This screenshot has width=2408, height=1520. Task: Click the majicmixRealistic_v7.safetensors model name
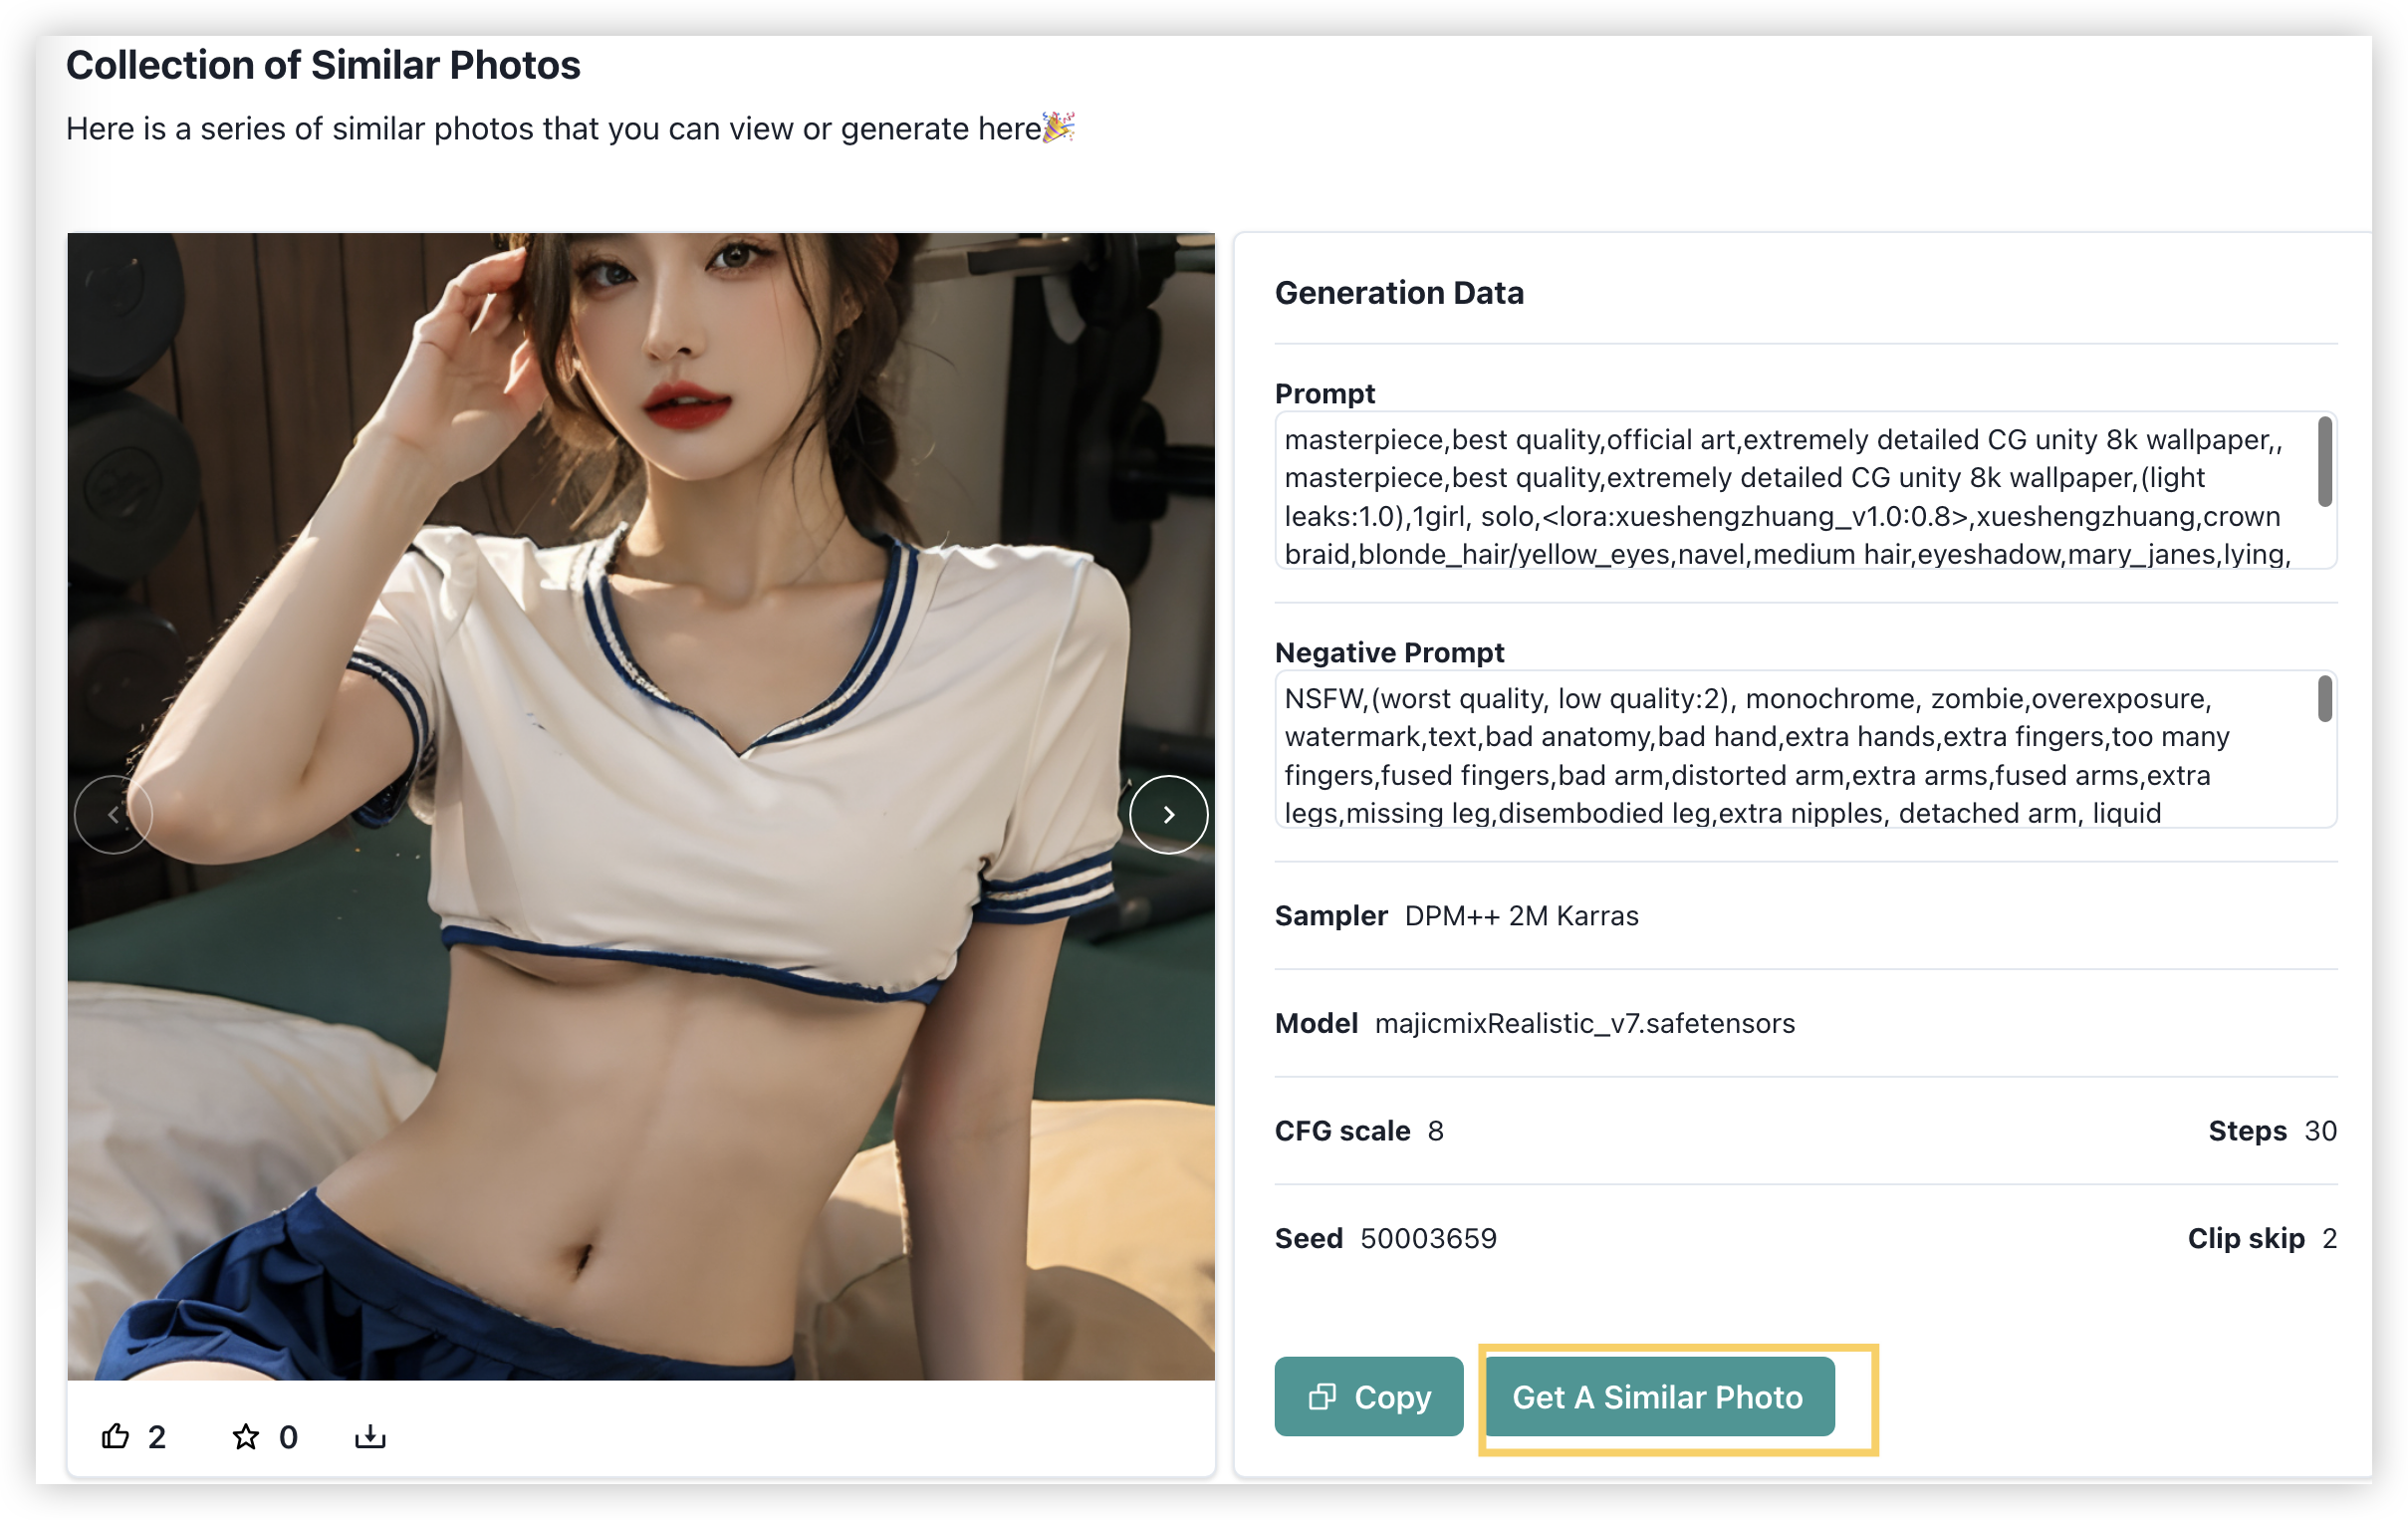tap(1584, 1023)
